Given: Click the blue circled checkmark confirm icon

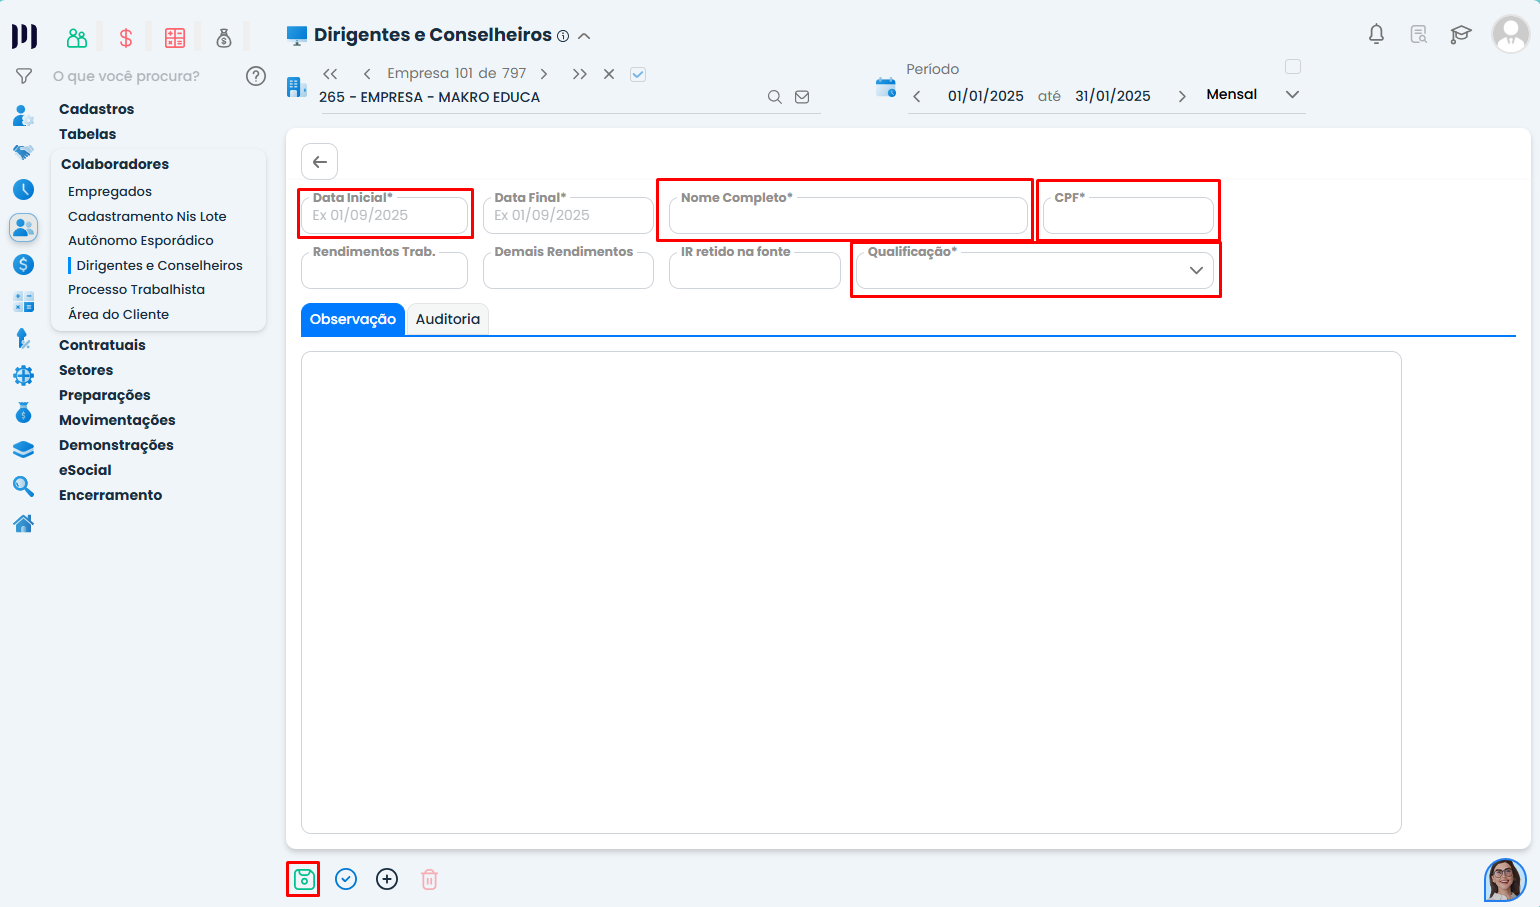Looking at the screenshot, I should 346,879.
